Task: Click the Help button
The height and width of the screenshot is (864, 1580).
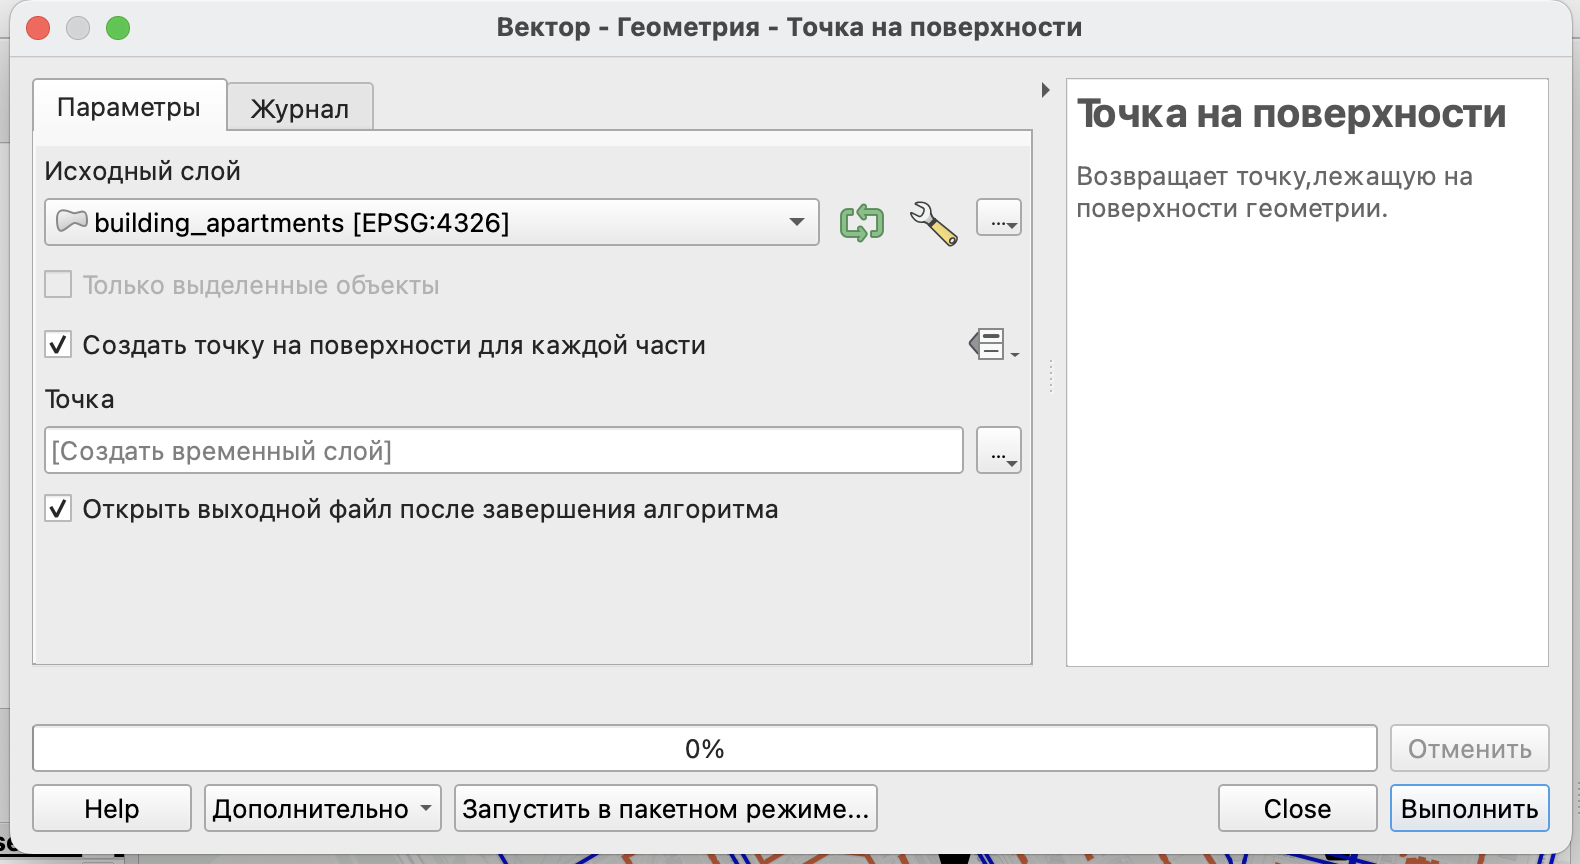Action: coord(112,808)
